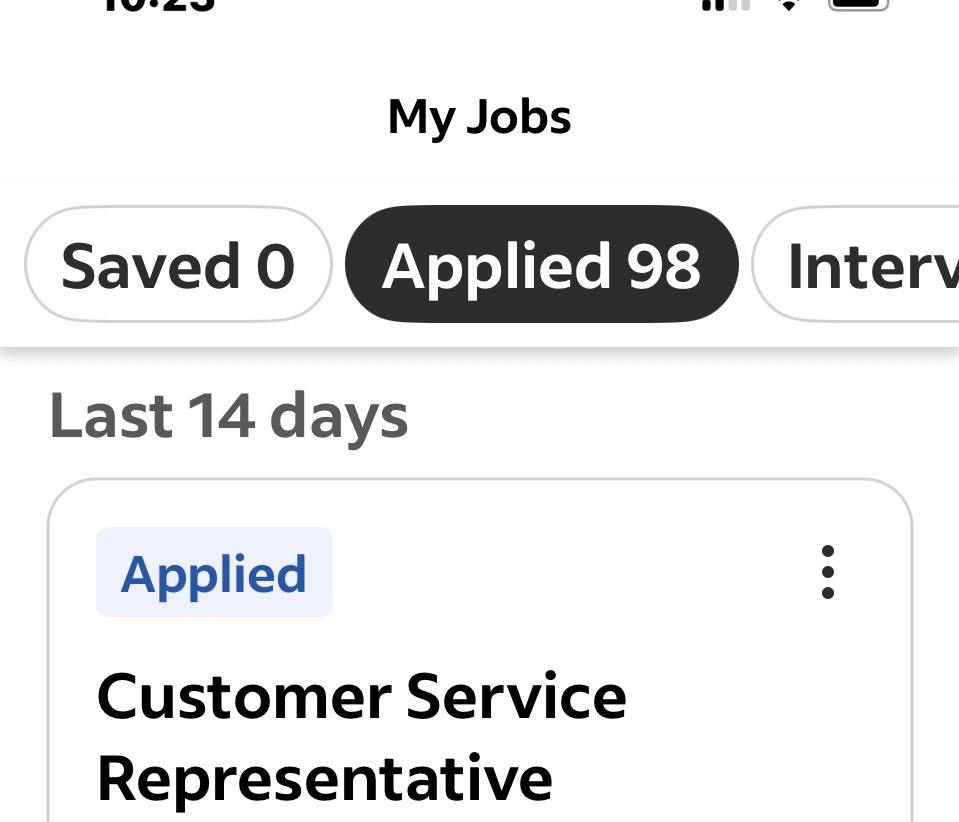959x822 pixels.
Task: Tap the My Jobs page heading
Action: (479, 117)
